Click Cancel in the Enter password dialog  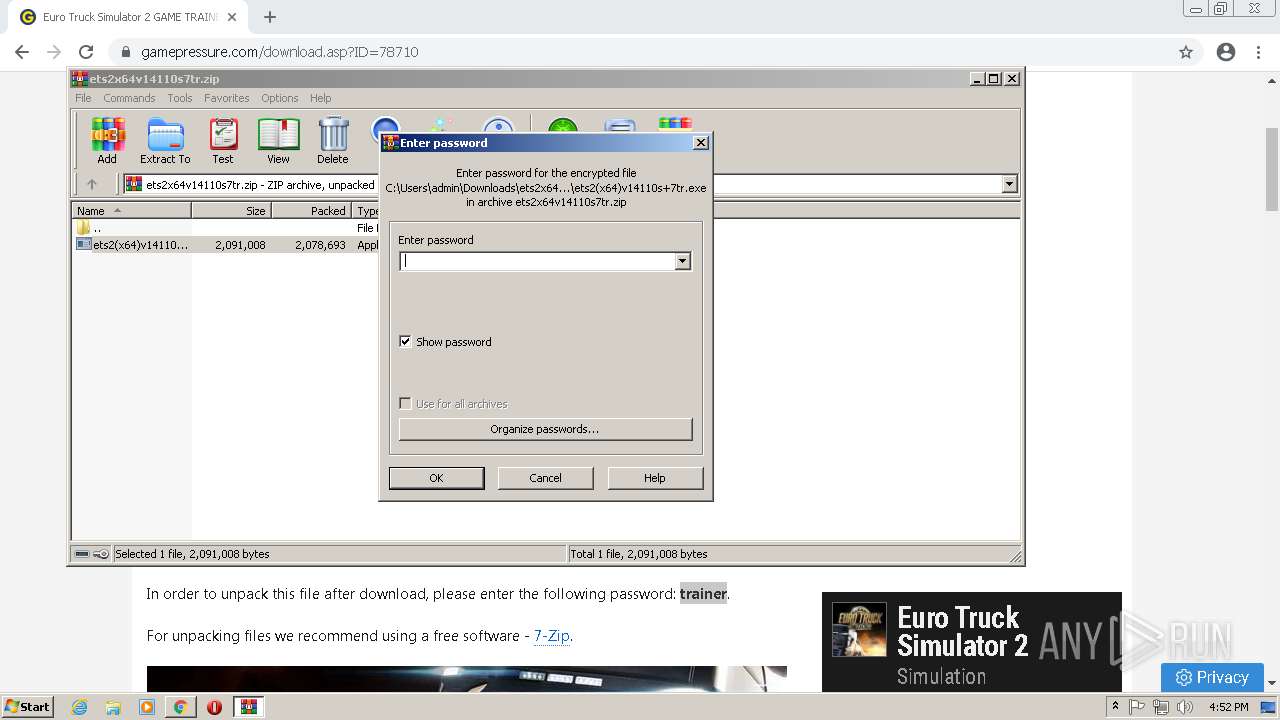(545, 478)
